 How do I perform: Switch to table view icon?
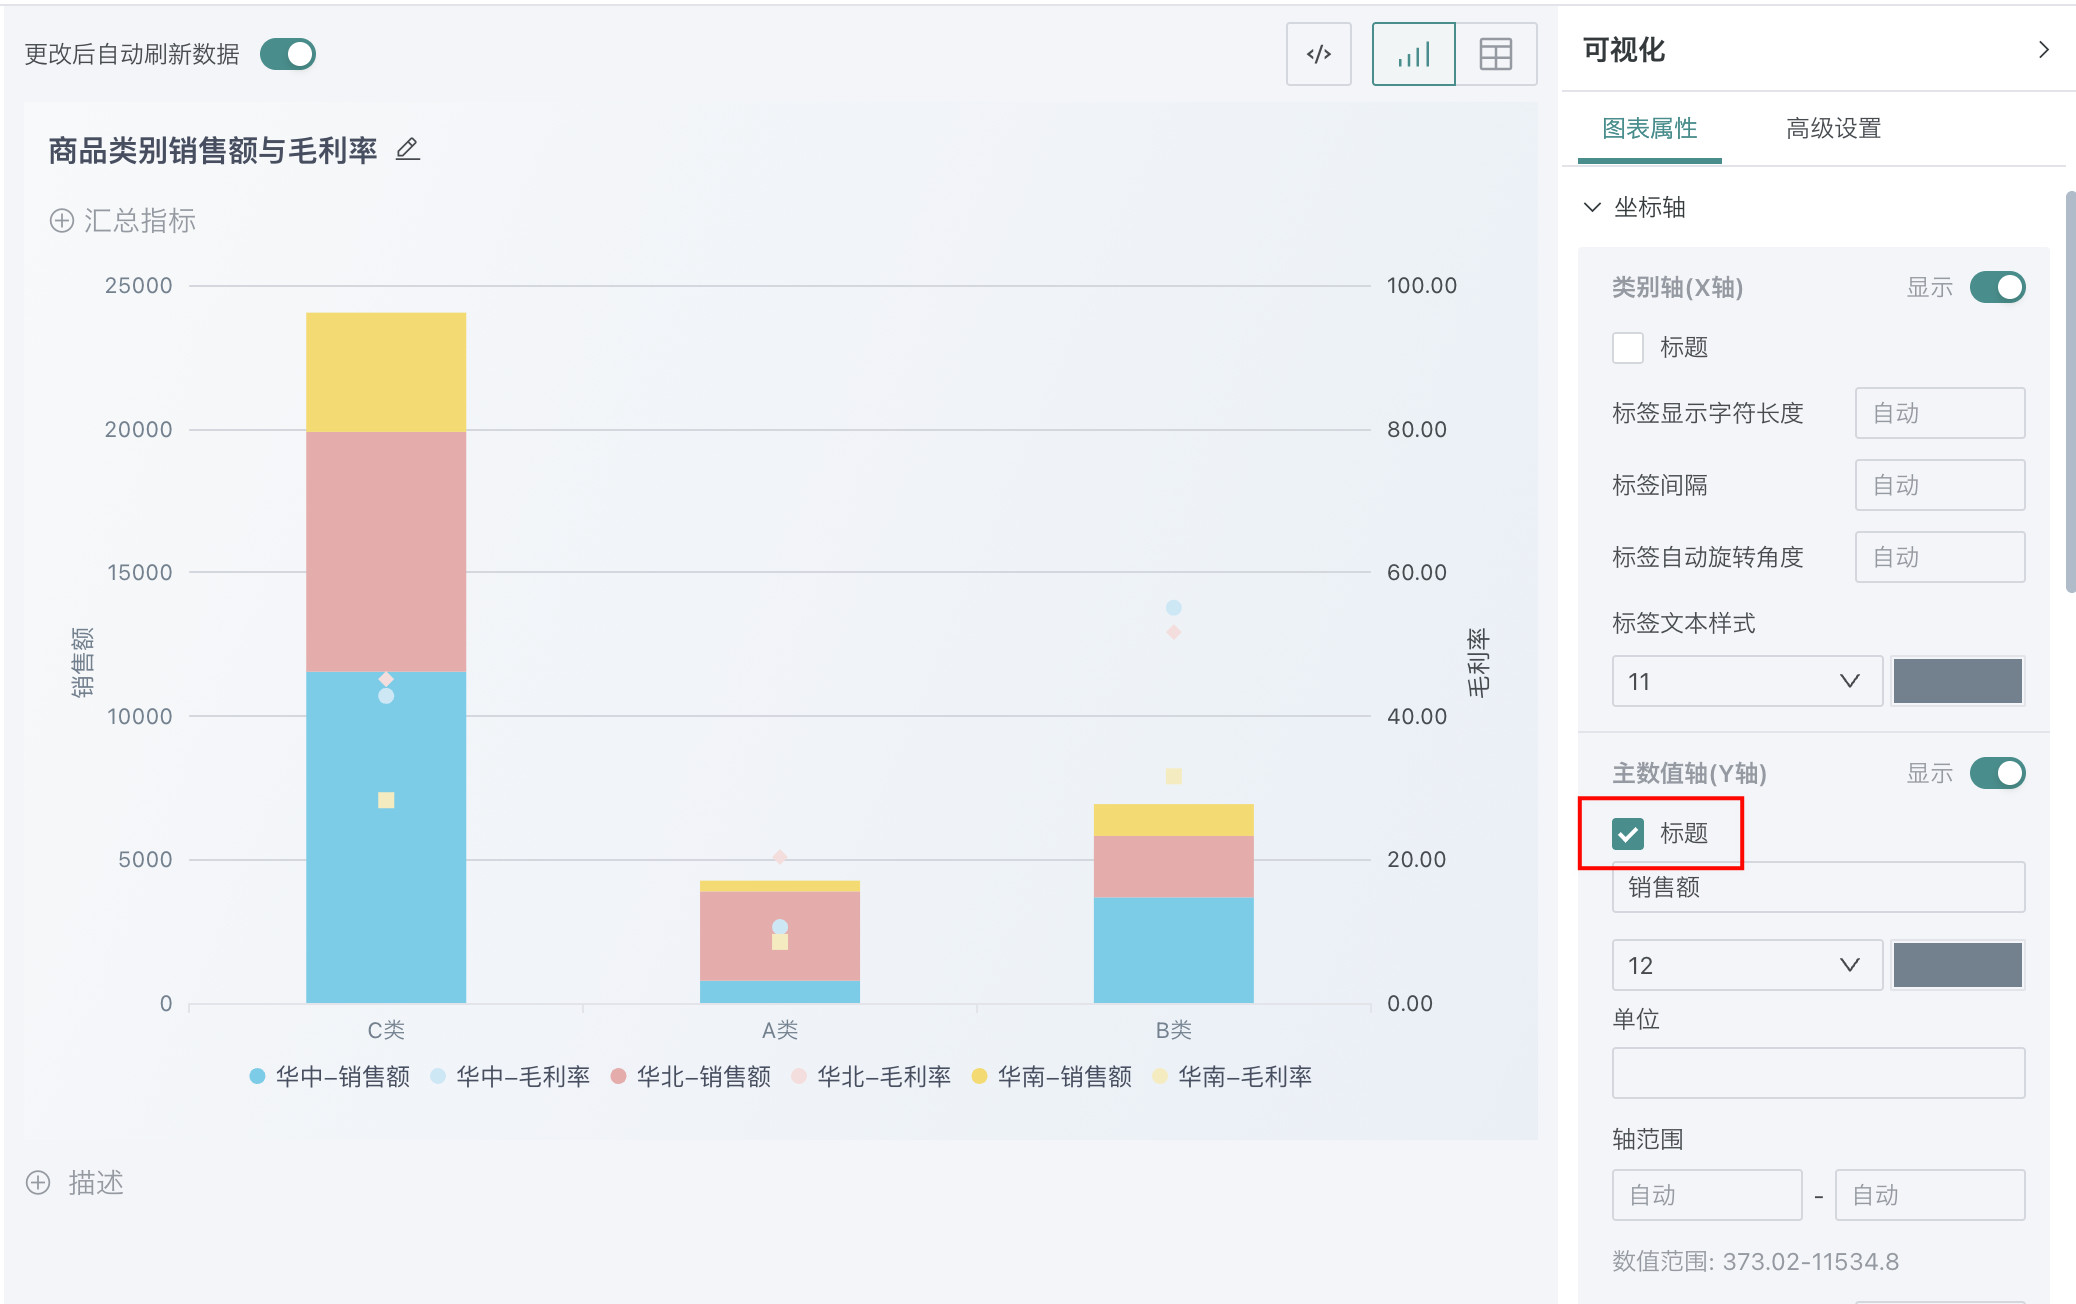pos(1495,54)
